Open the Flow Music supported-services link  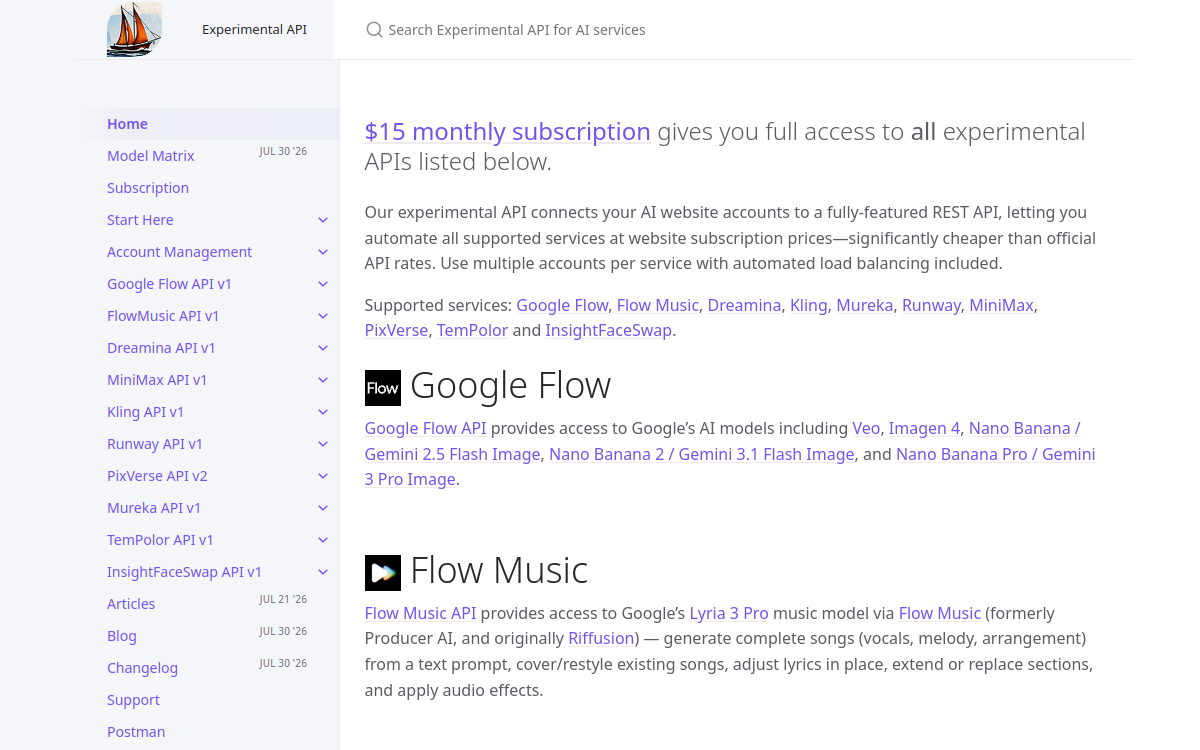(657, 305)
